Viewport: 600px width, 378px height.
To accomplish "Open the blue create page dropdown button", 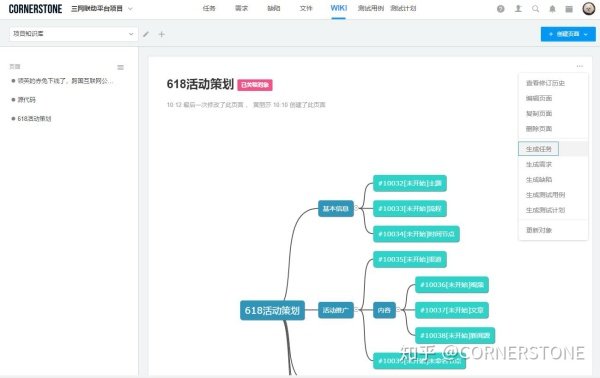I will coord(568,34).
